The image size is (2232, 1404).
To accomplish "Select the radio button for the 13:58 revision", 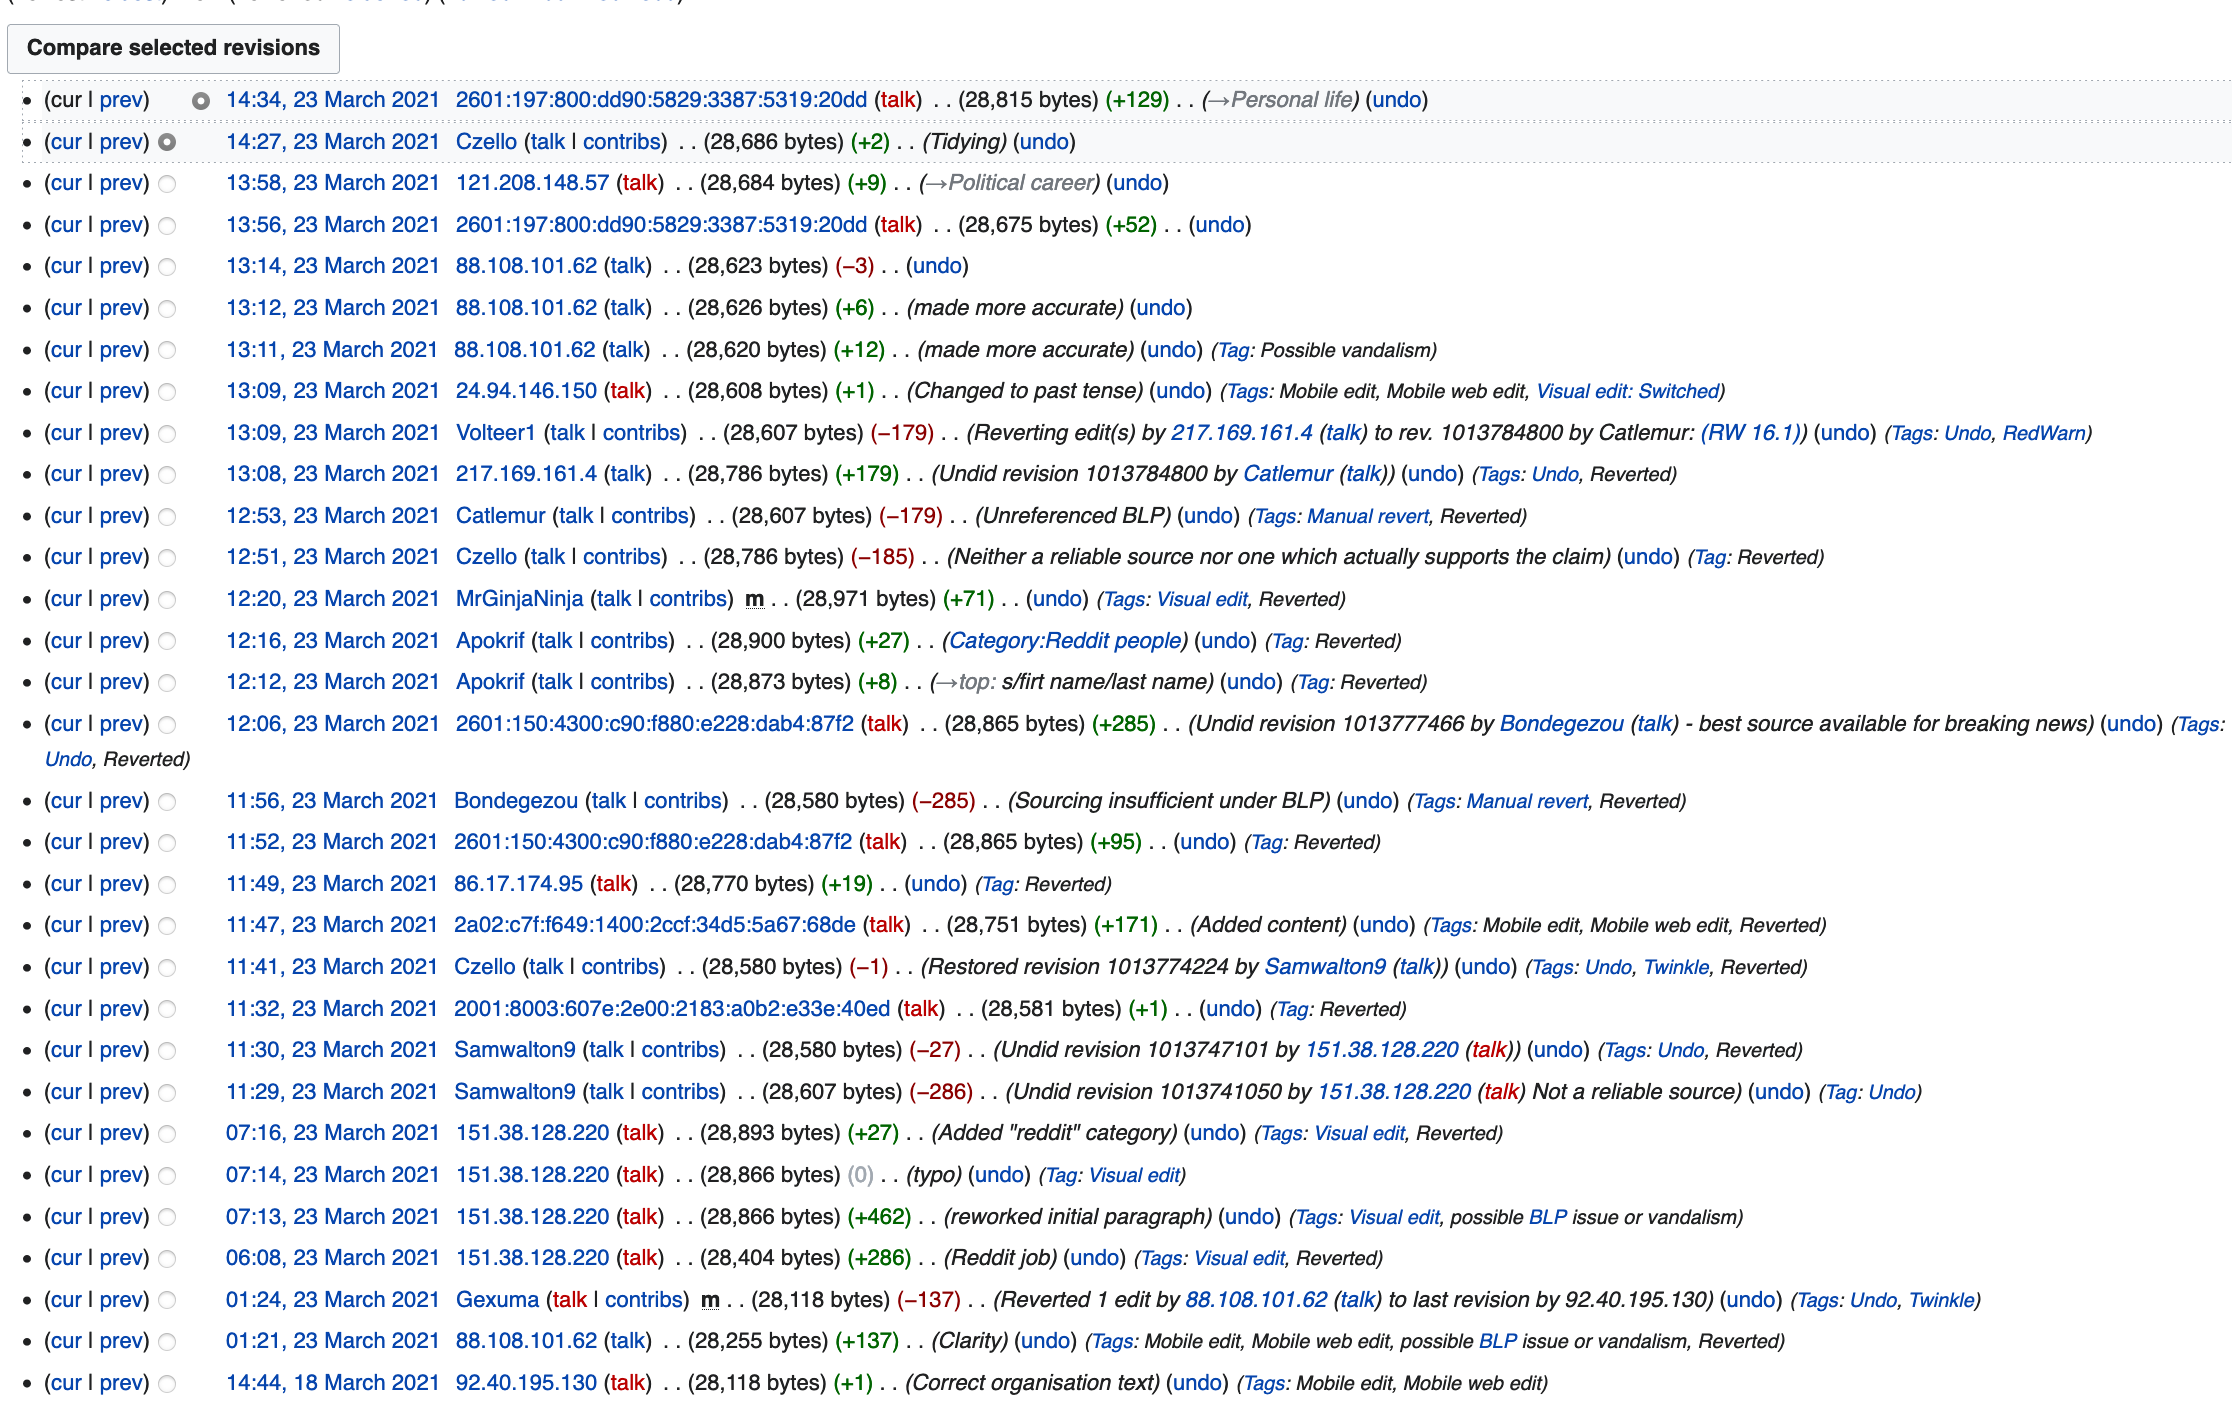I will [167, 184].
